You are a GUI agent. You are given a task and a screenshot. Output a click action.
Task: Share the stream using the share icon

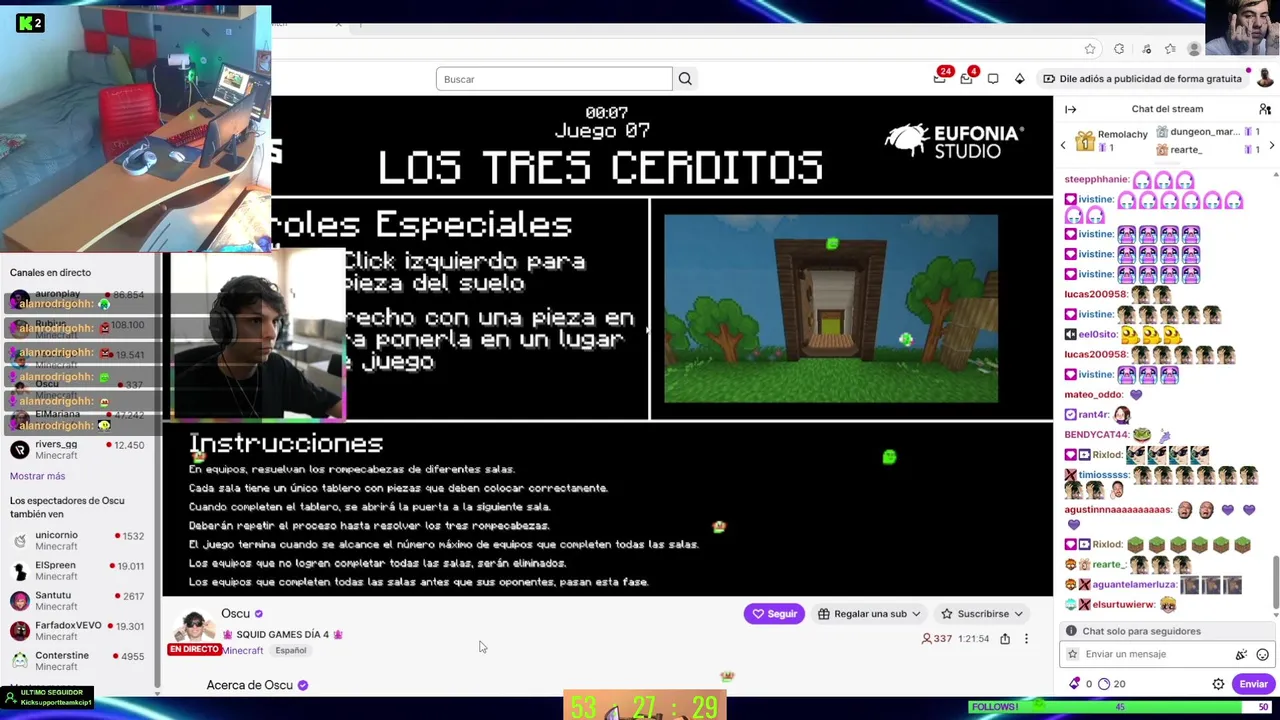pyautogui.click(x=1005, y=639)
